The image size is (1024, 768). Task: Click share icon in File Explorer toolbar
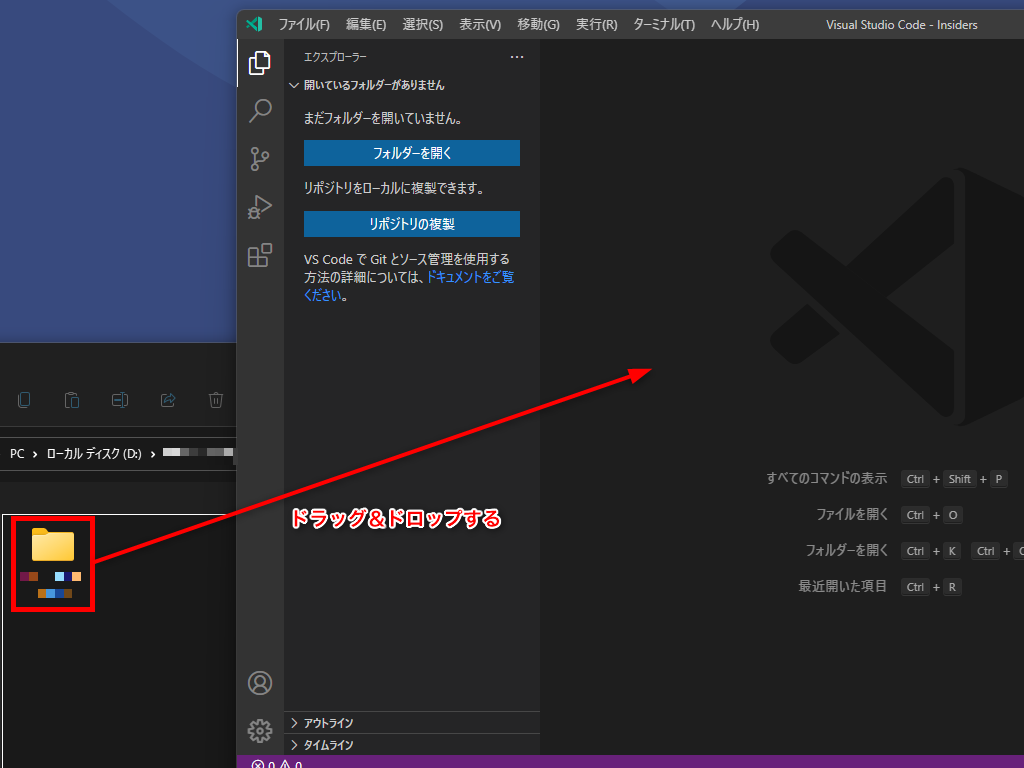[168, 400]
